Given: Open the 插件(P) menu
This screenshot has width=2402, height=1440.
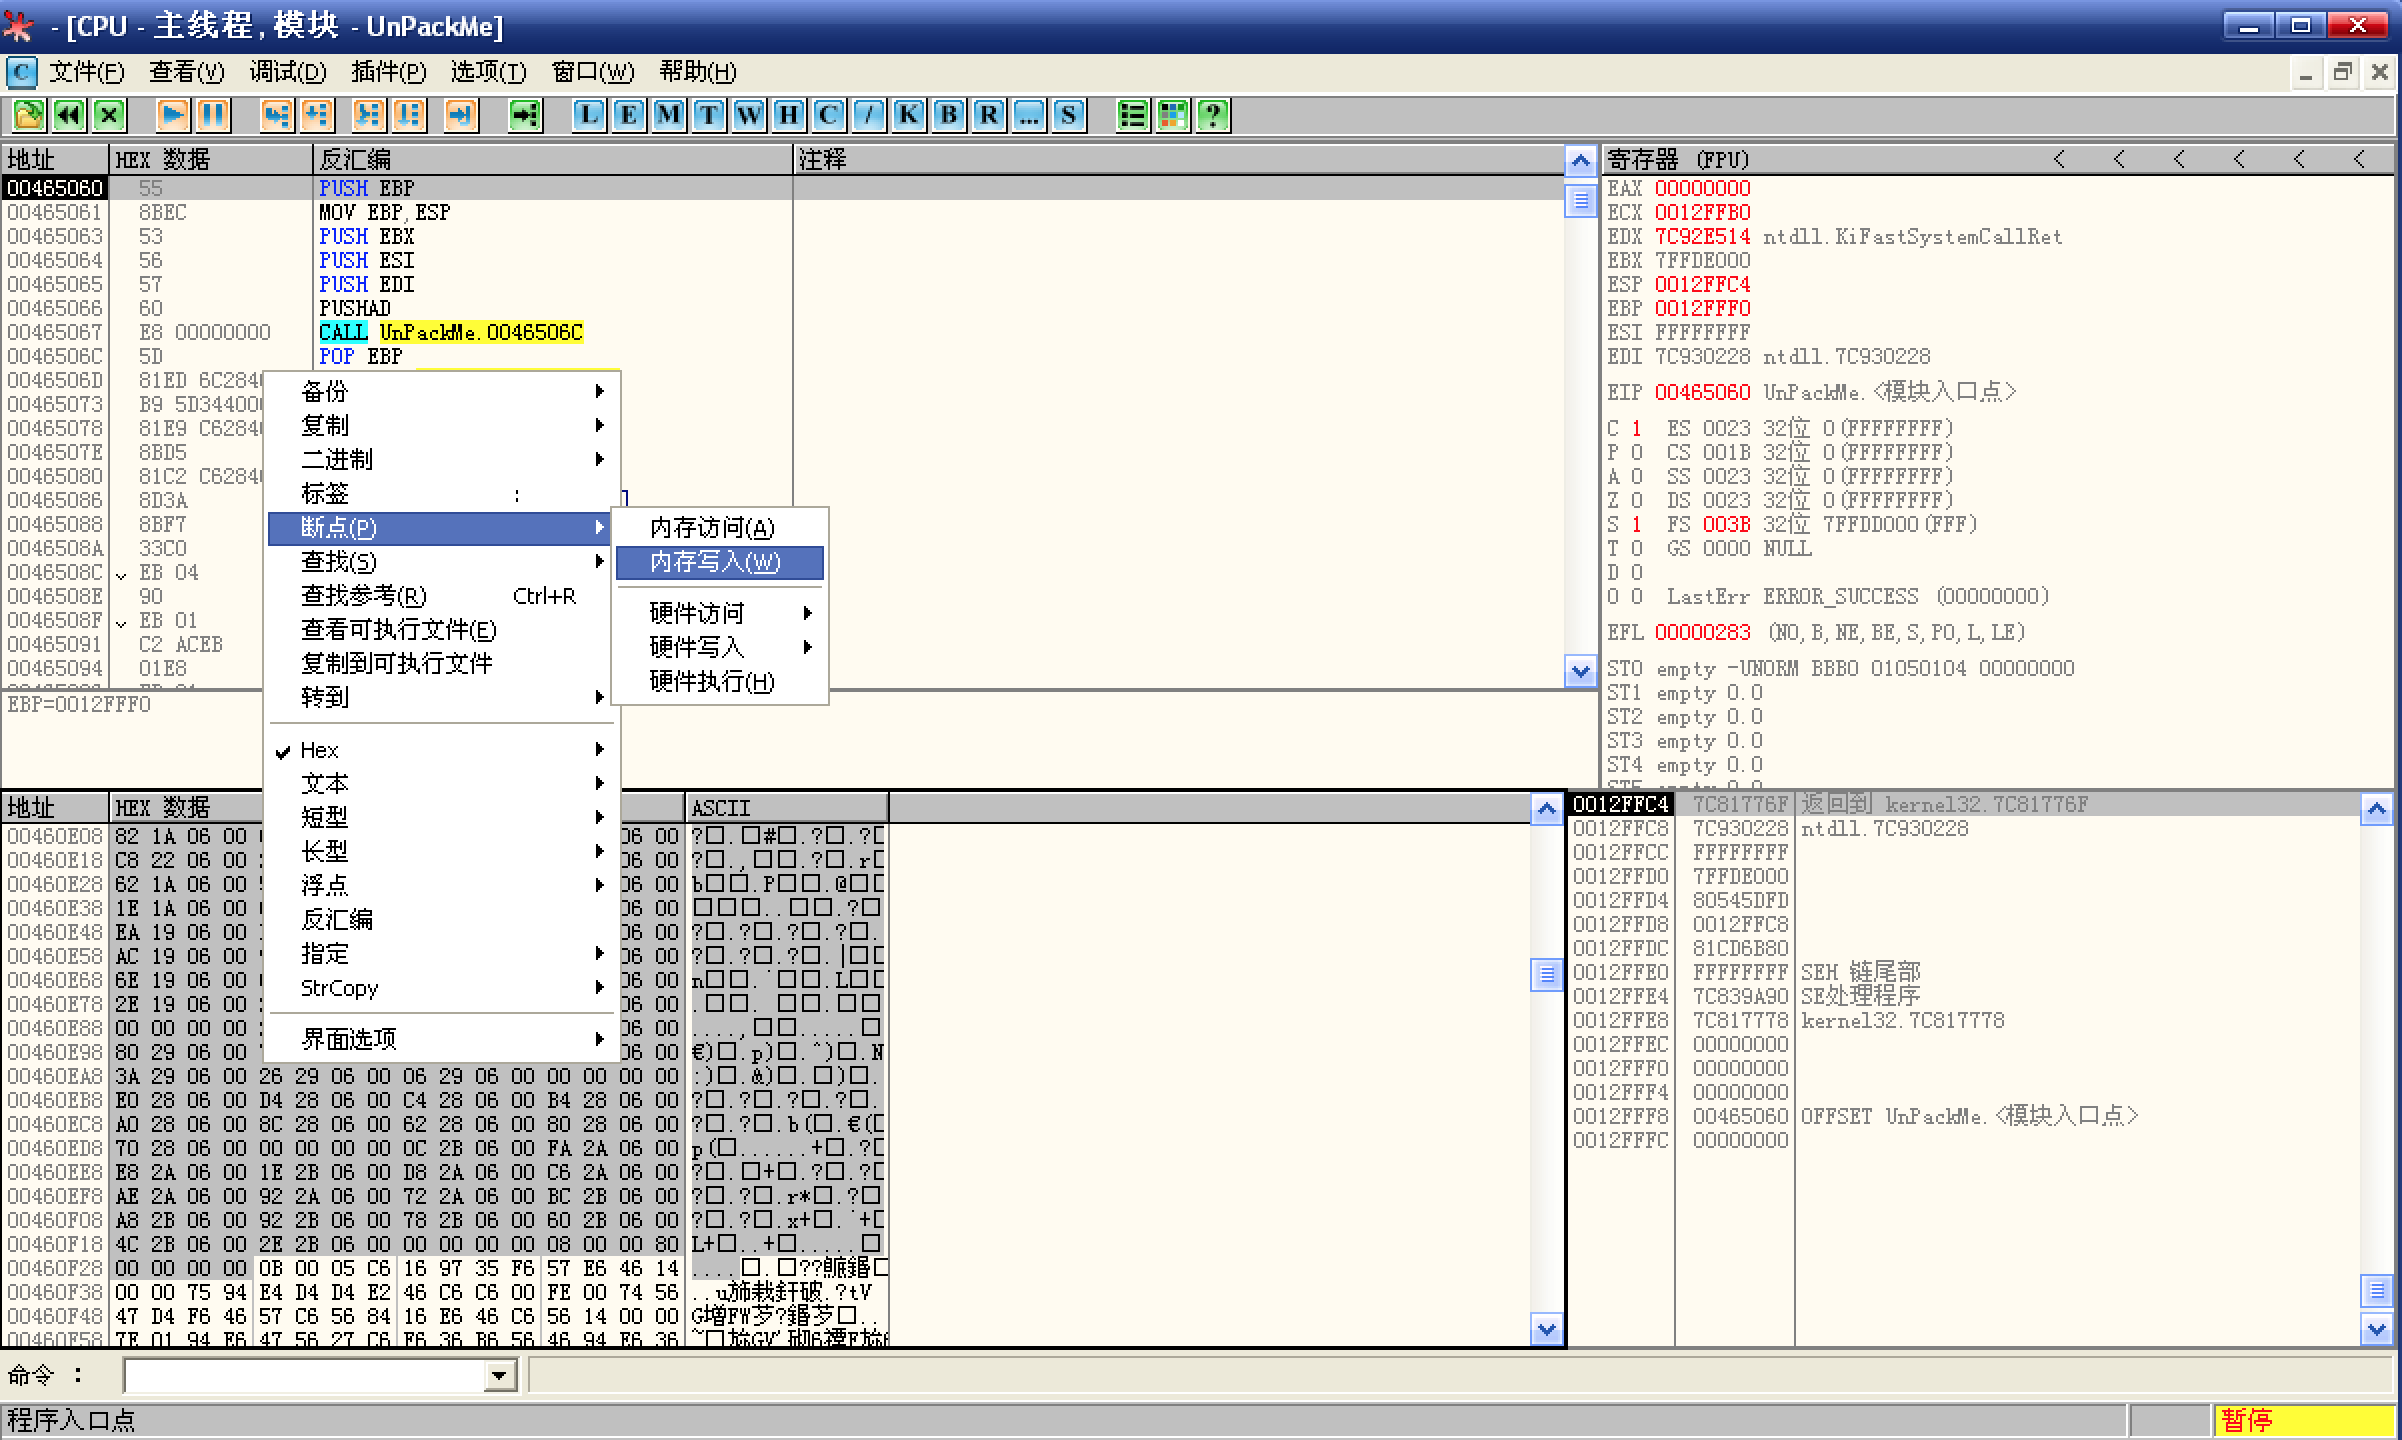Looking at the screenshot, I should tap(388, 72).
